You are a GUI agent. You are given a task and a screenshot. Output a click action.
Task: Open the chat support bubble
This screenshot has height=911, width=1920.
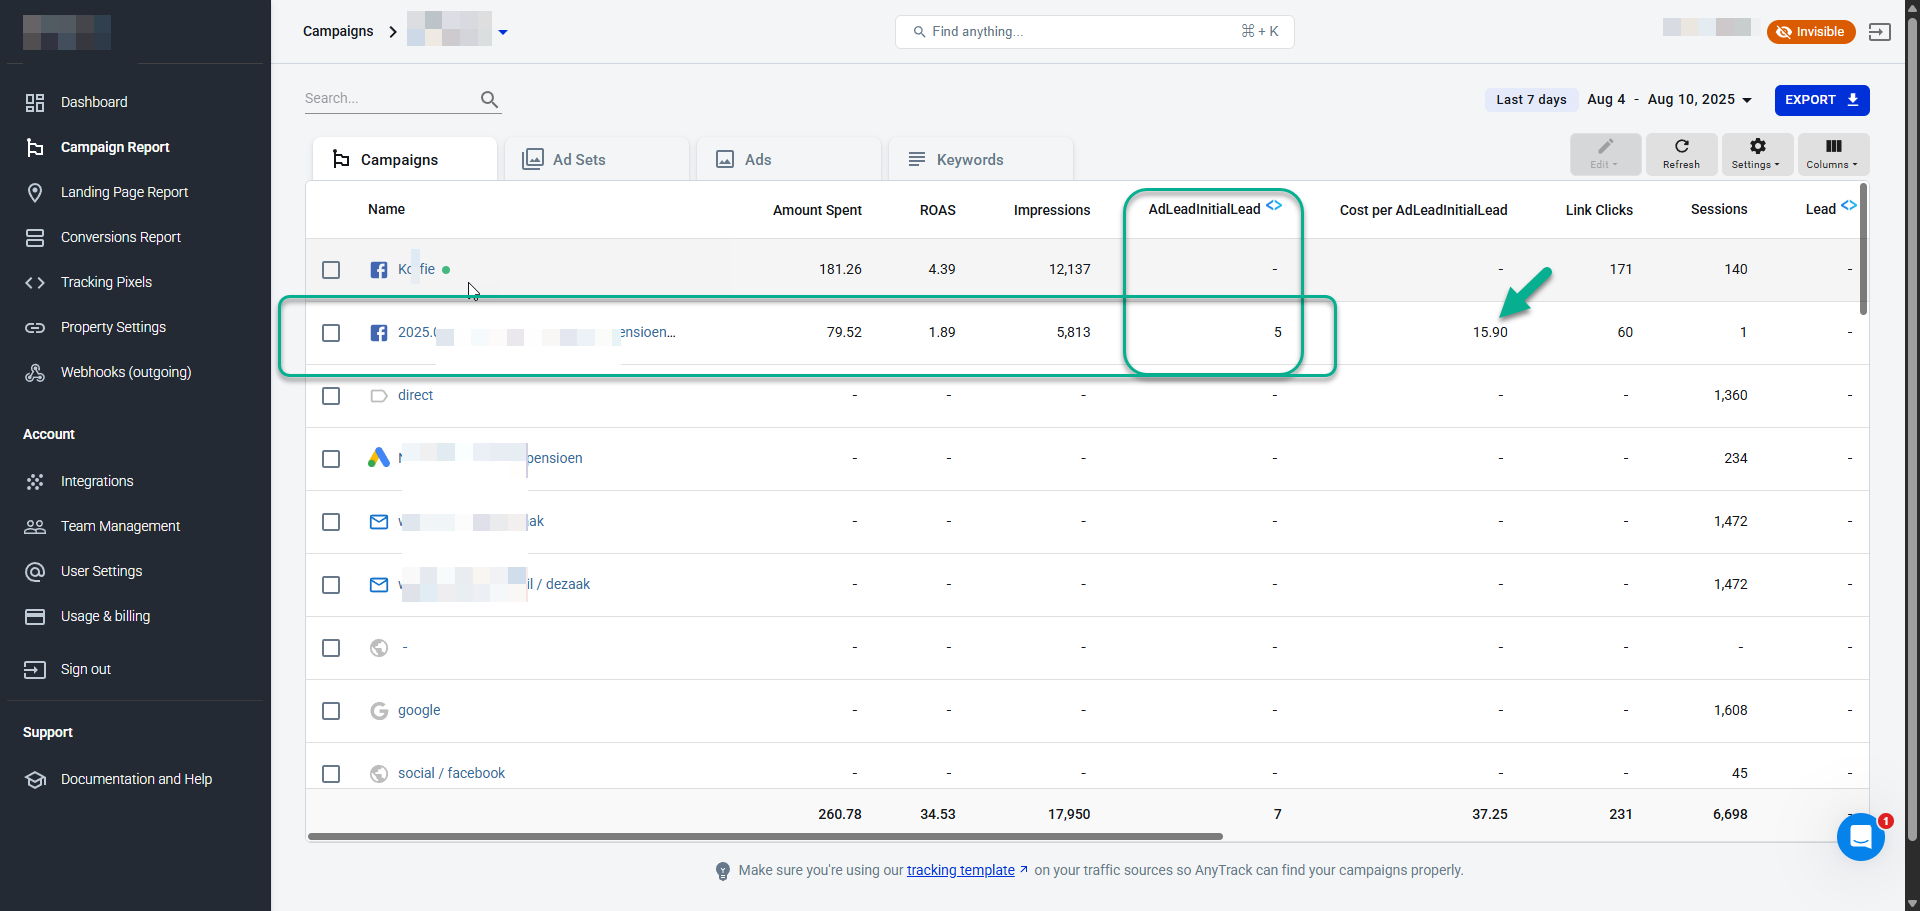pos(1861,837)
